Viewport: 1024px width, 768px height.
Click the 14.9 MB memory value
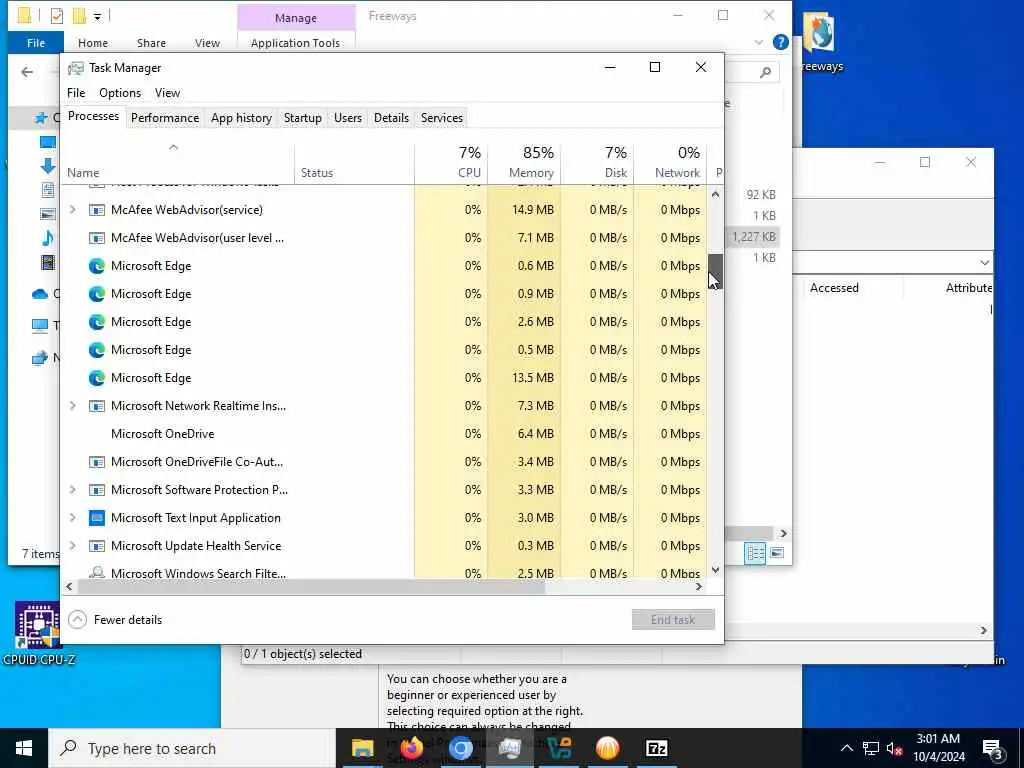tap(532, 210)
